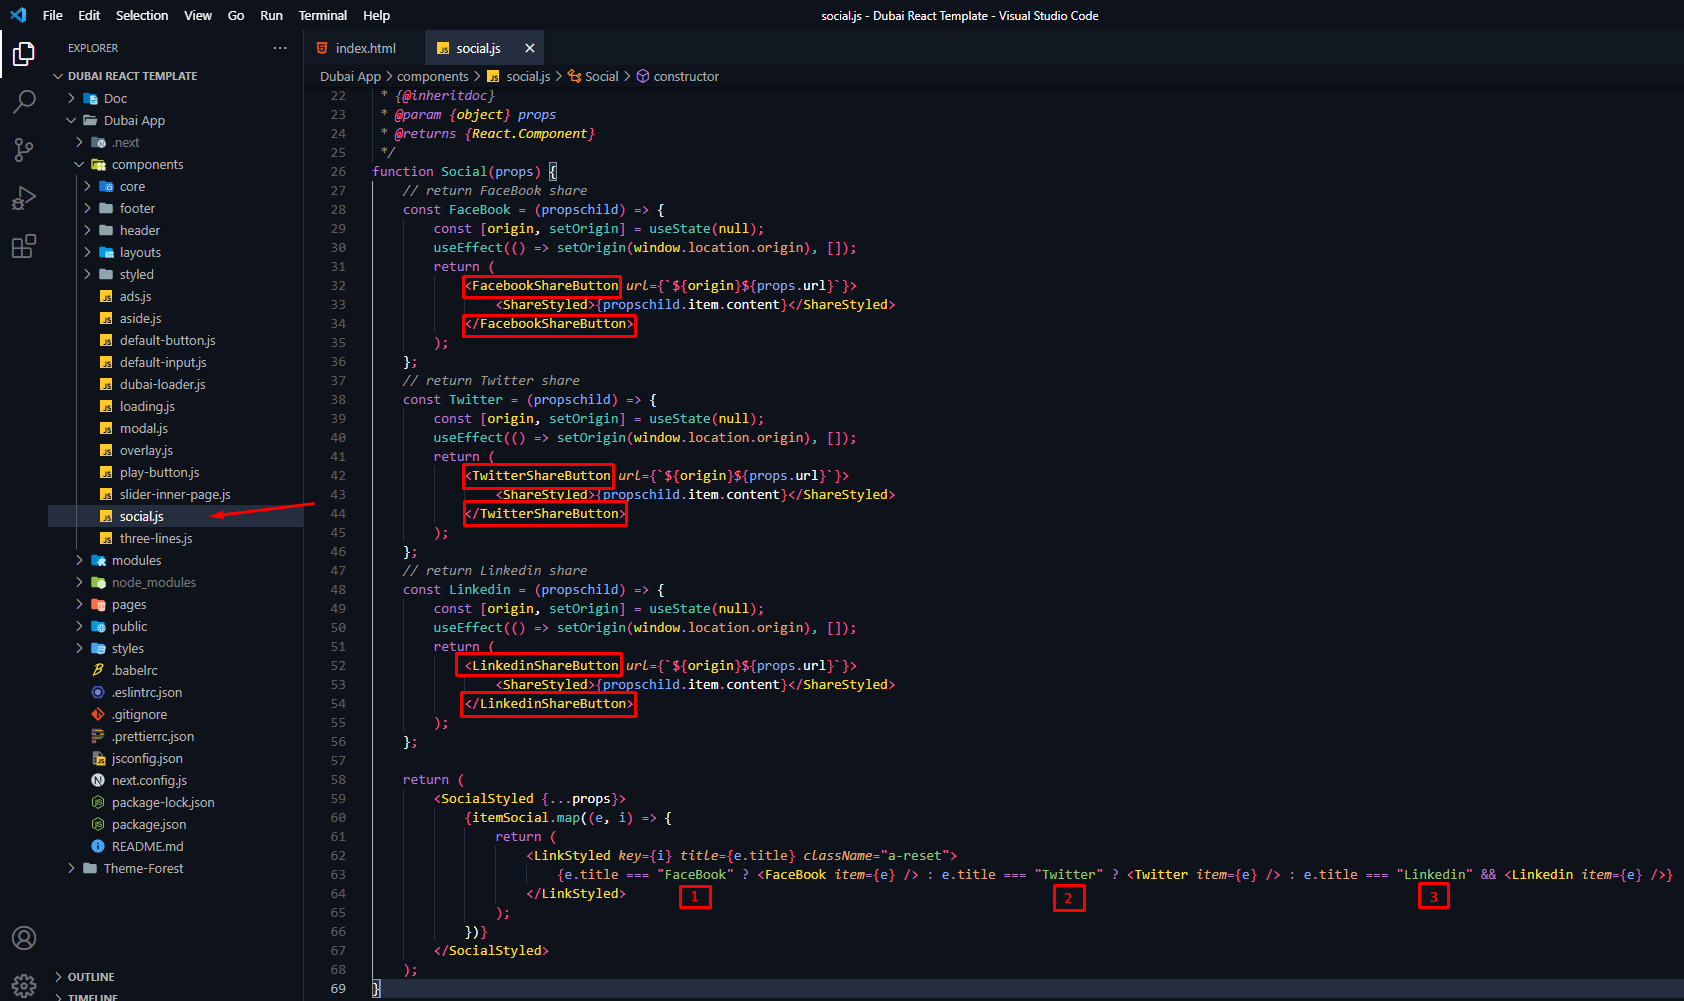
Task: Click line number 58 in the gutter
Action: point(338,780)
